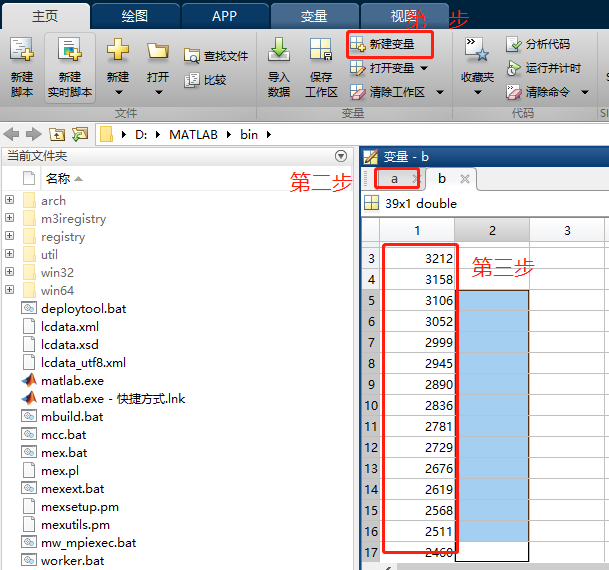The width and height of the screenshot is (609, 570).
Task: Open the 清除工作区 dropdown arrow
Action: click(440, 92)
